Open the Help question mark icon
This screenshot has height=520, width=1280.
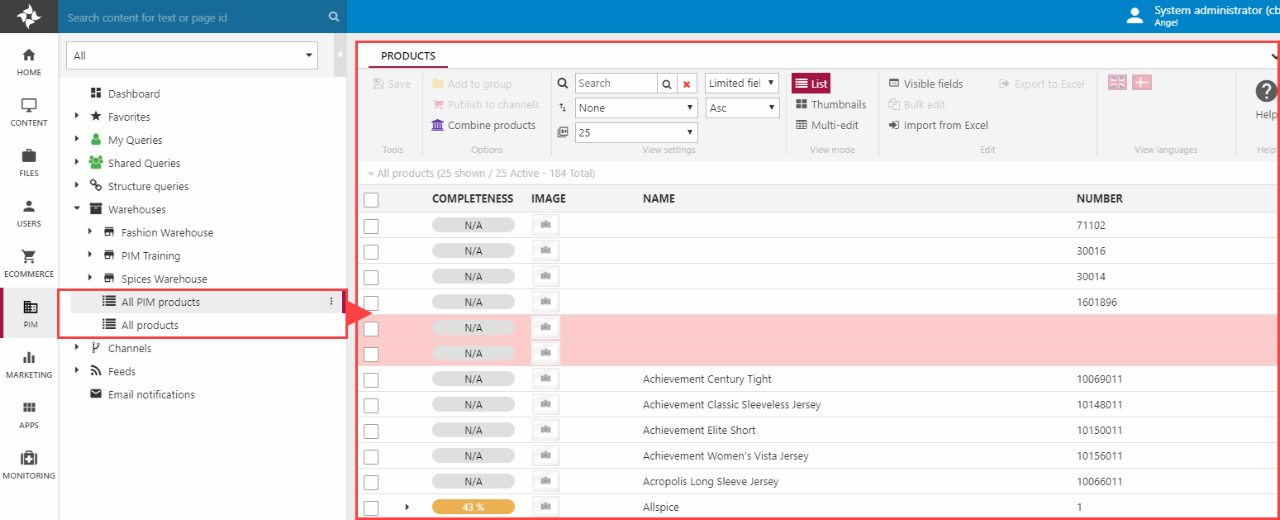pos(1266,91)
